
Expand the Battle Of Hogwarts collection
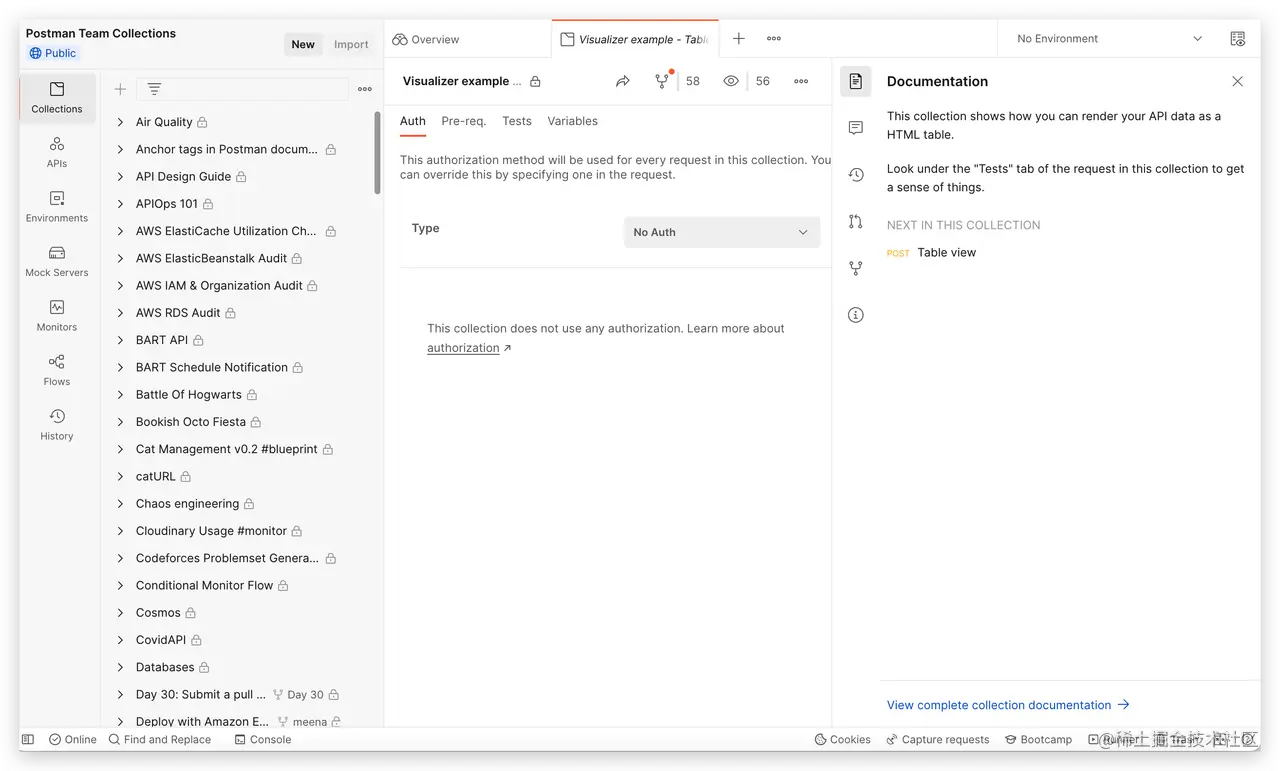click(120, 395)
